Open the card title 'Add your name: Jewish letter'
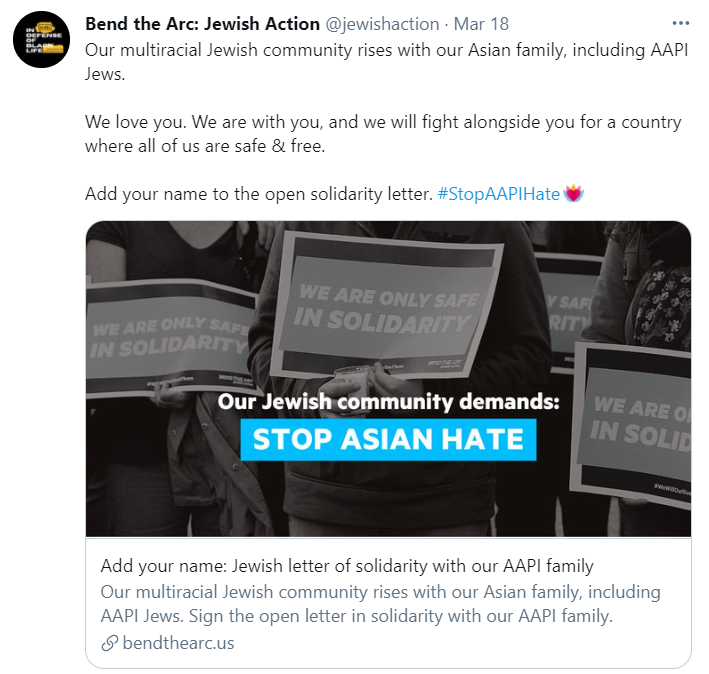 tap(347, 566)
